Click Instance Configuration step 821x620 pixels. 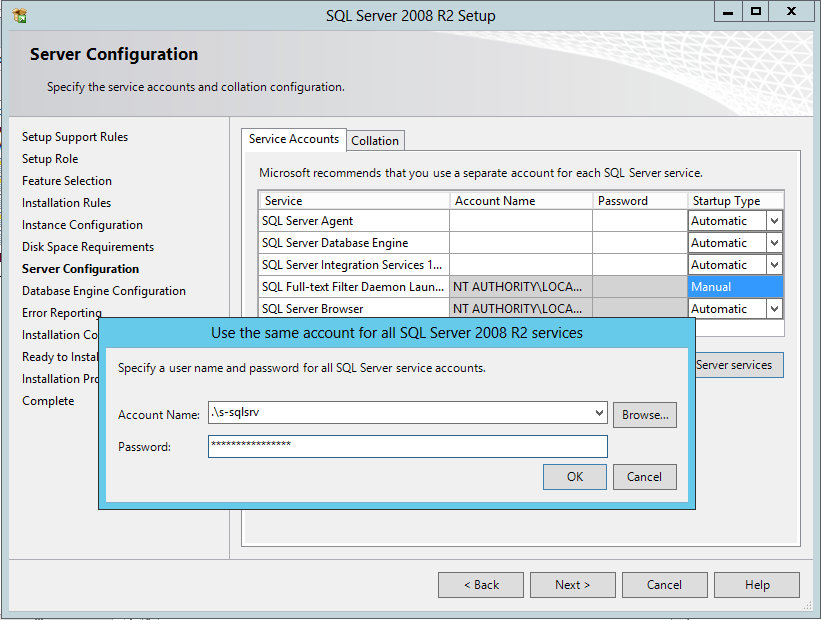pos(82,225)
